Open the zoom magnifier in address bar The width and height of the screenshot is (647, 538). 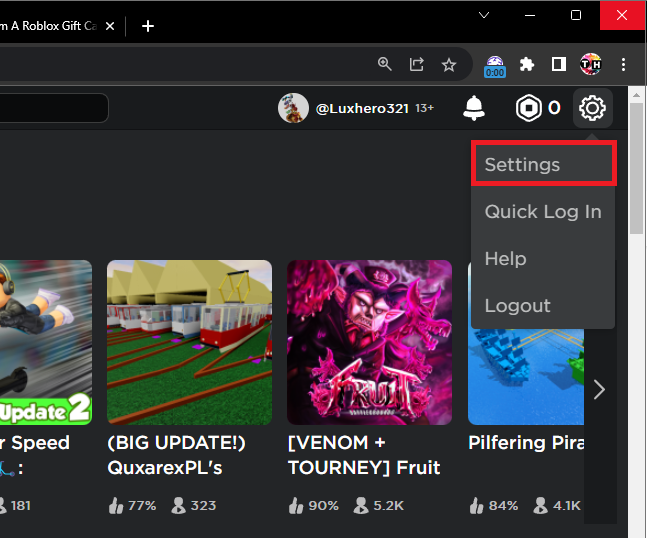click(385, 64)
